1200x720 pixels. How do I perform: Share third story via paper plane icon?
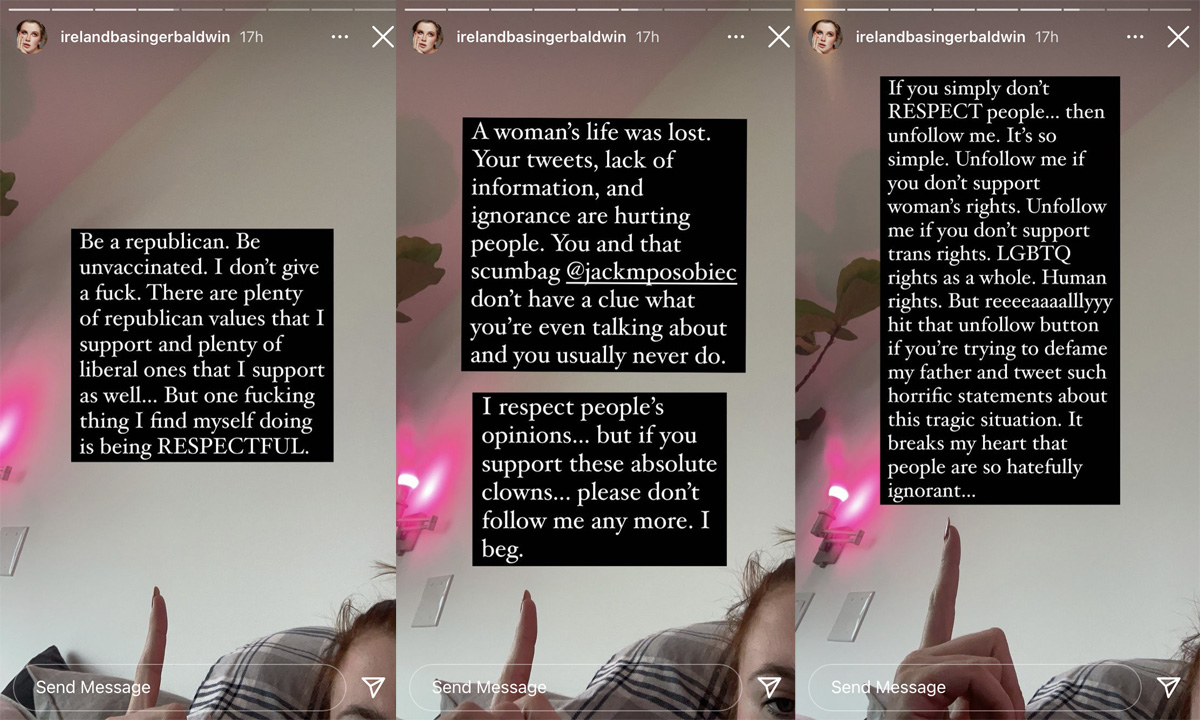click(1168, 686)
